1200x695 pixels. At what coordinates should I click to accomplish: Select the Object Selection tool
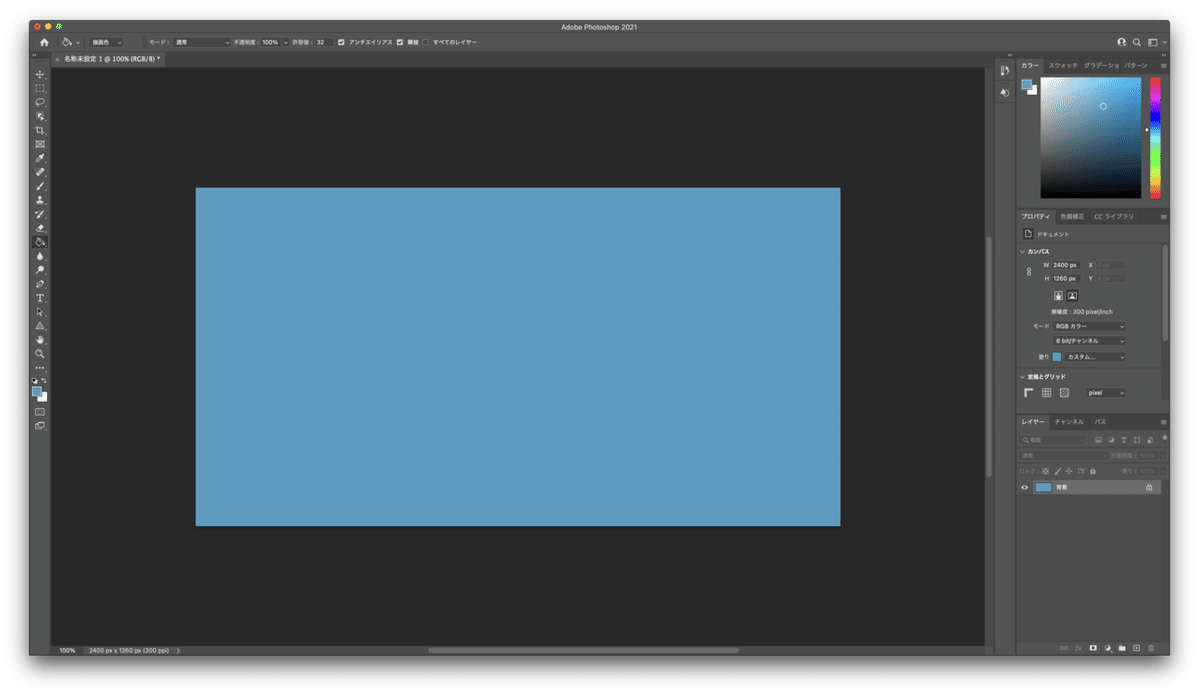pyautogui.click(x=40, y=116)
